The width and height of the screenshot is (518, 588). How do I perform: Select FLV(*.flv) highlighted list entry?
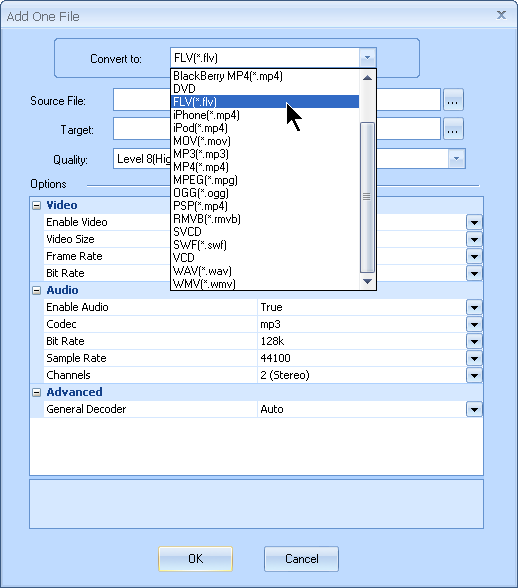pos(265,102)
